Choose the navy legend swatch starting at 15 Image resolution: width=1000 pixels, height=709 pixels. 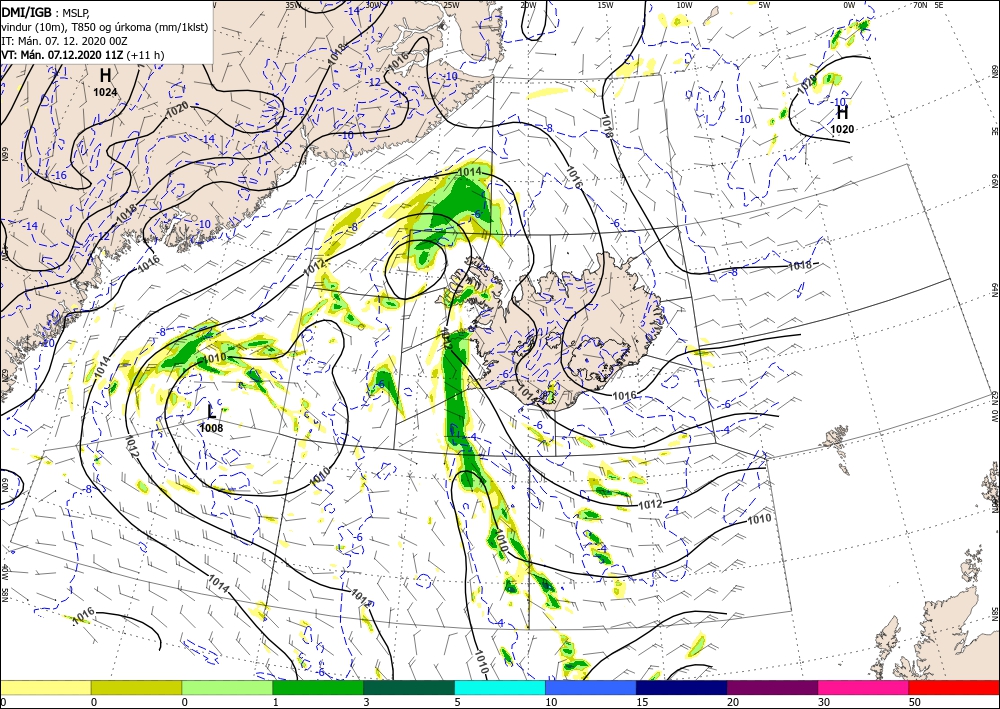[x=682, y=687]
